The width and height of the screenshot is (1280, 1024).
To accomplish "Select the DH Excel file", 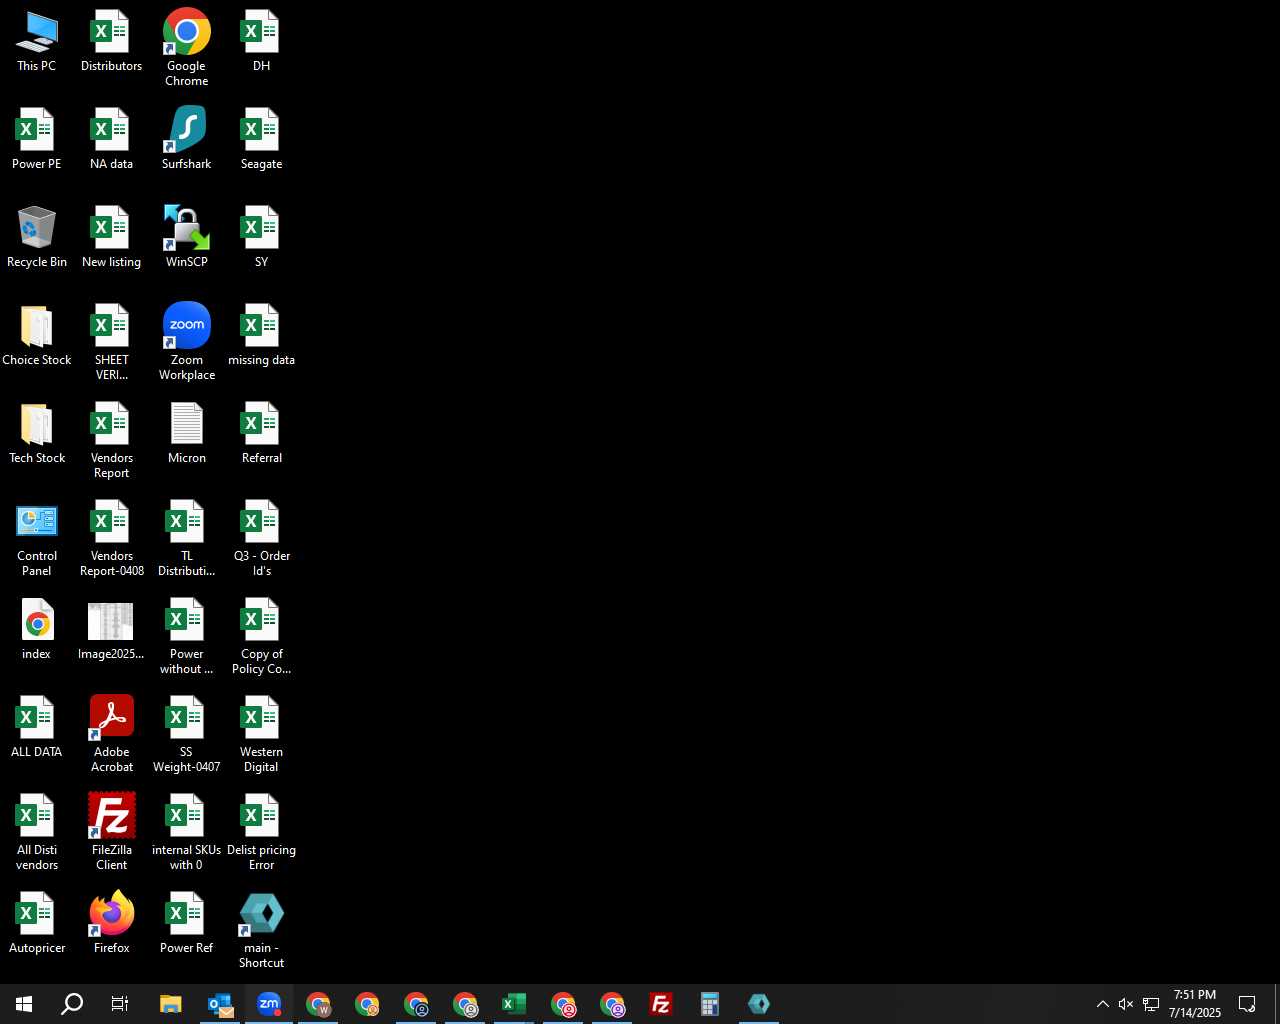I will tap(261, 42).
